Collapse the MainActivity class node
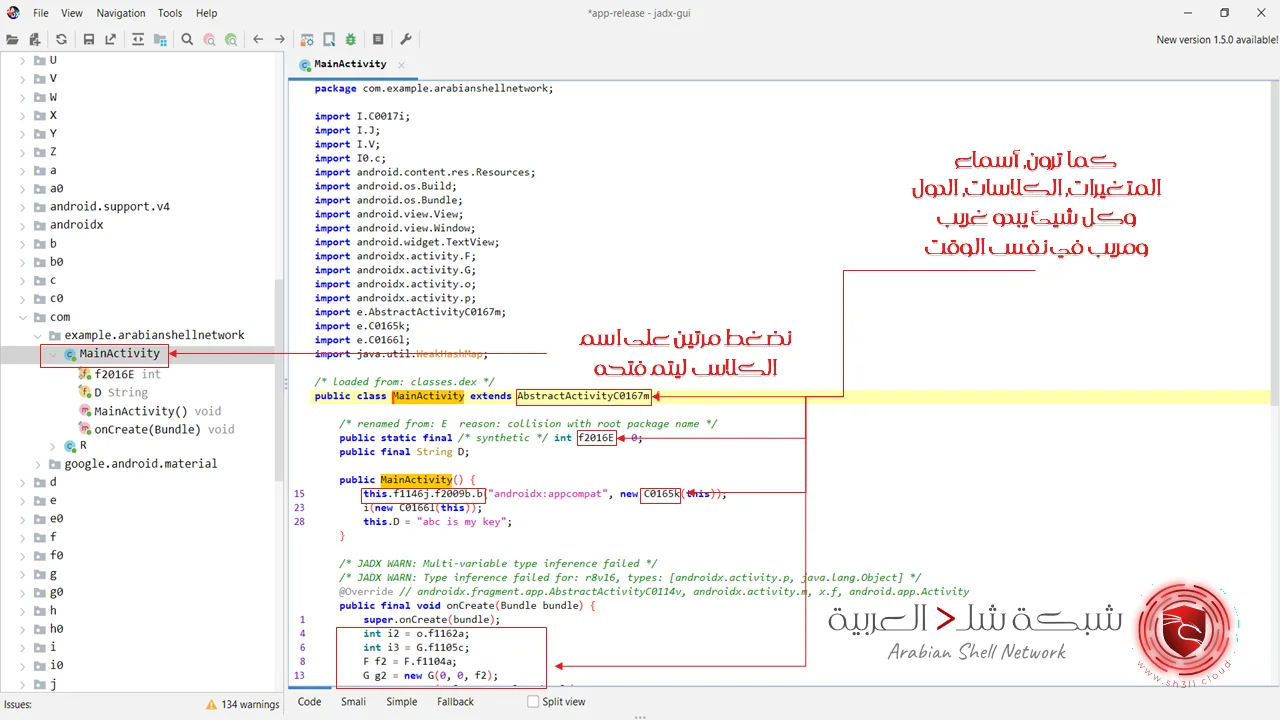This screenshot has height=720, width=1280. coord(52,354)
